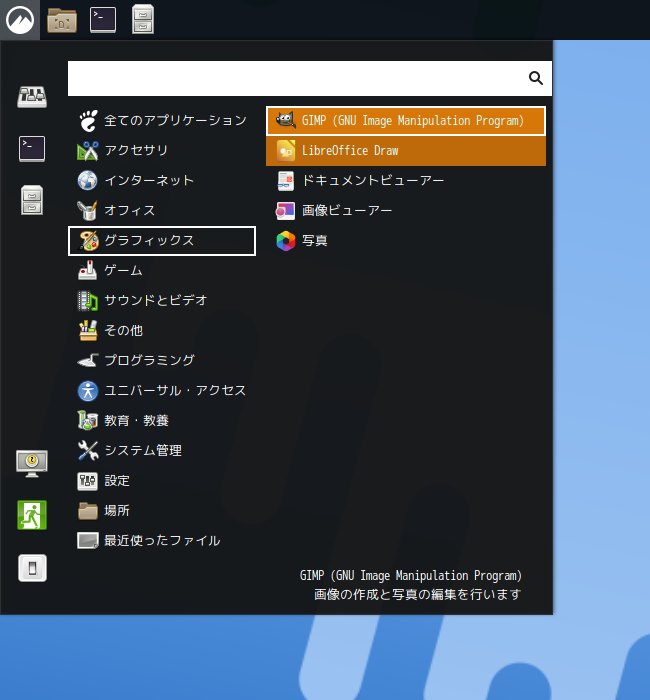Launch GIMP (GNU Image Manipulation Program)

point(406,121)
